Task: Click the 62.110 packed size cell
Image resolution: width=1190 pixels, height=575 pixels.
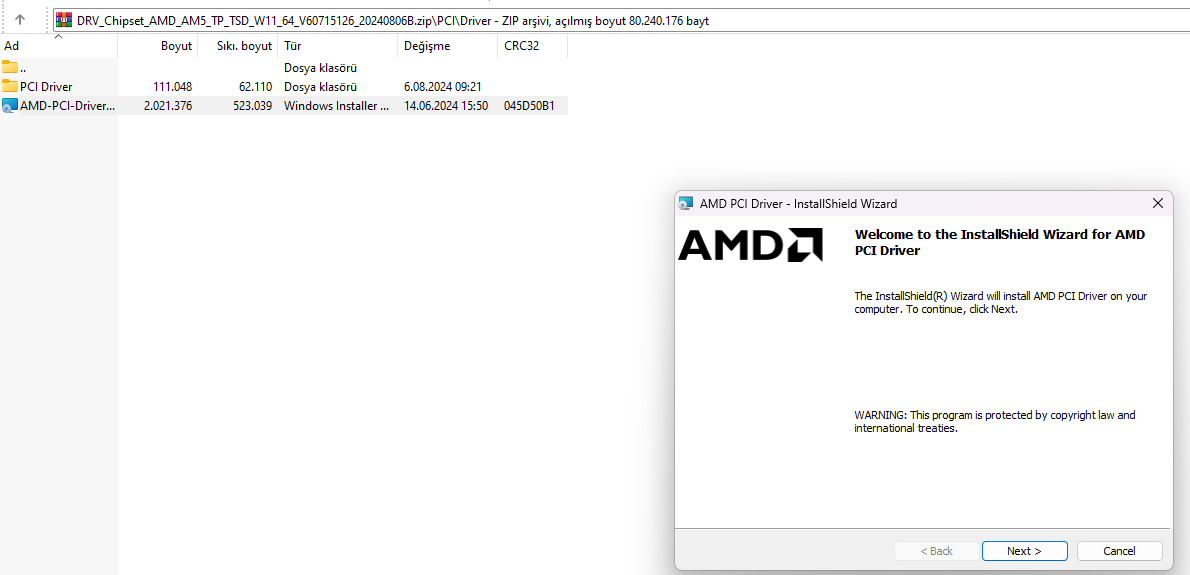Action: (256, 86)
